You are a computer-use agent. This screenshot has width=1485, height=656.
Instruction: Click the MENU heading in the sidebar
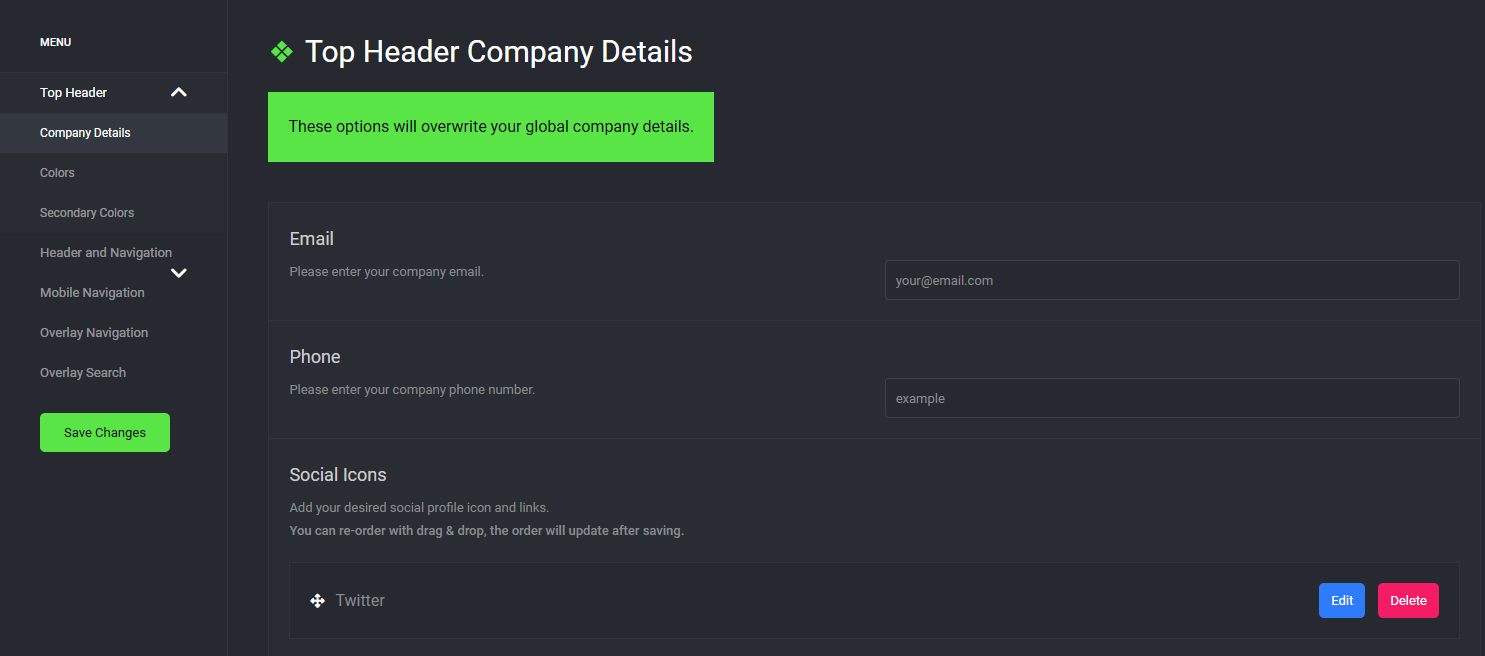[x=55, y=42]
